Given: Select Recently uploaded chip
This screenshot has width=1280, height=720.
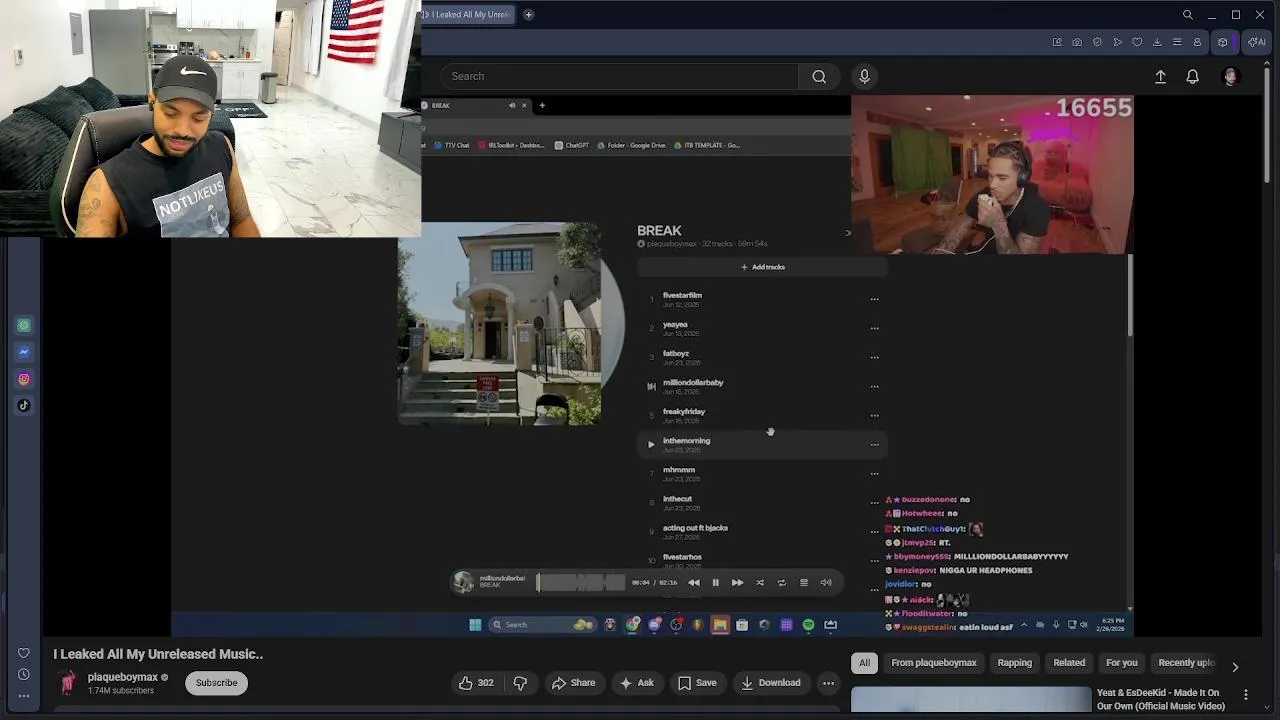Looking at the screenshot, I should (x=1186, y=663).
